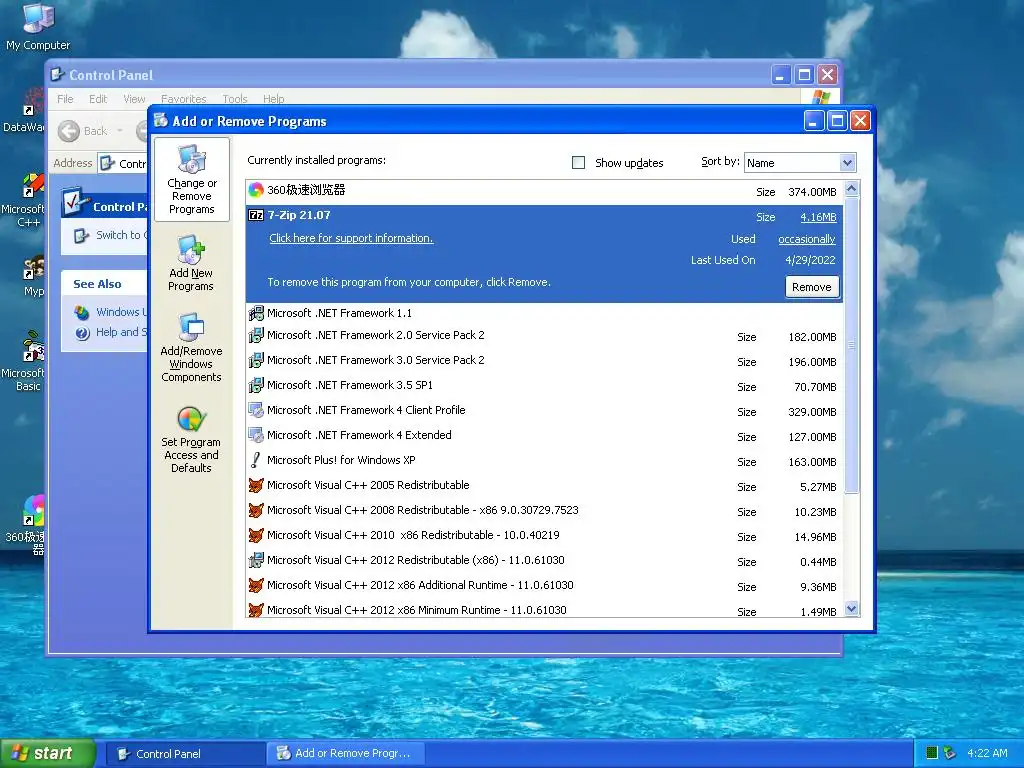This screenshot has height=768, width=1024.
Task: Click icon of Microsoft .NET Framework 1.1
Action: pos(256,313)
